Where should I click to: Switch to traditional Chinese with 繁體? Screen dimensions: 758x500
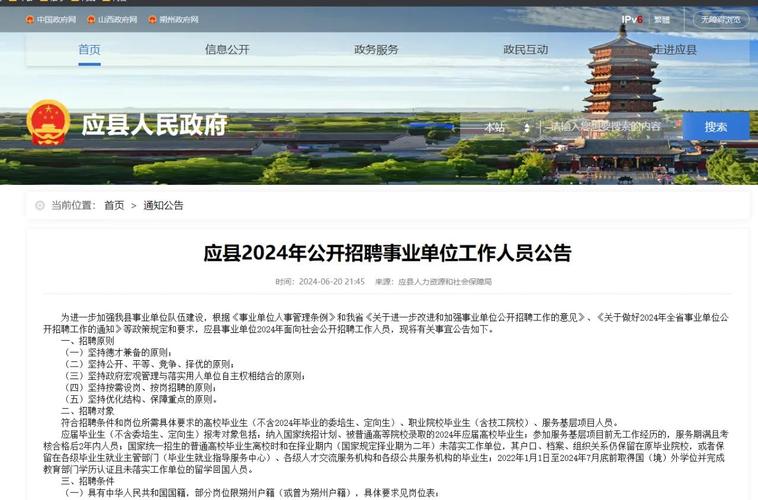662,20
